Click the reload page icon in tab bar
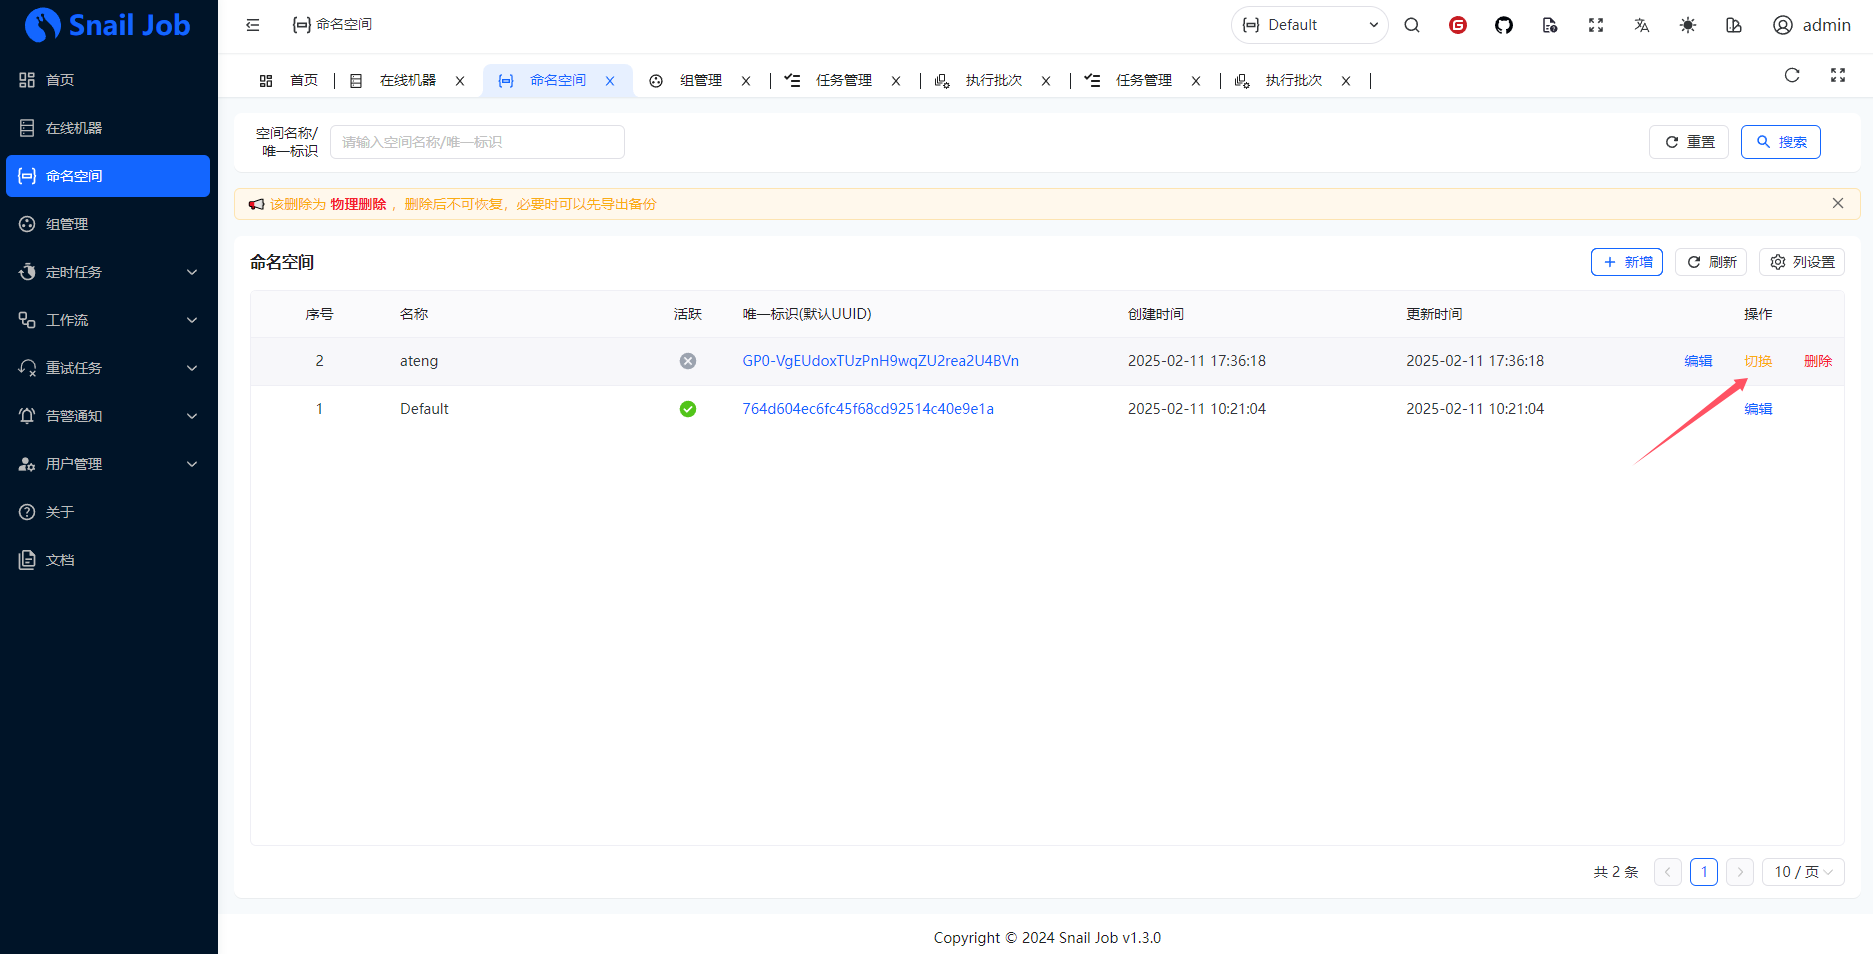 pyautogui.click(x=1791, y=75)
